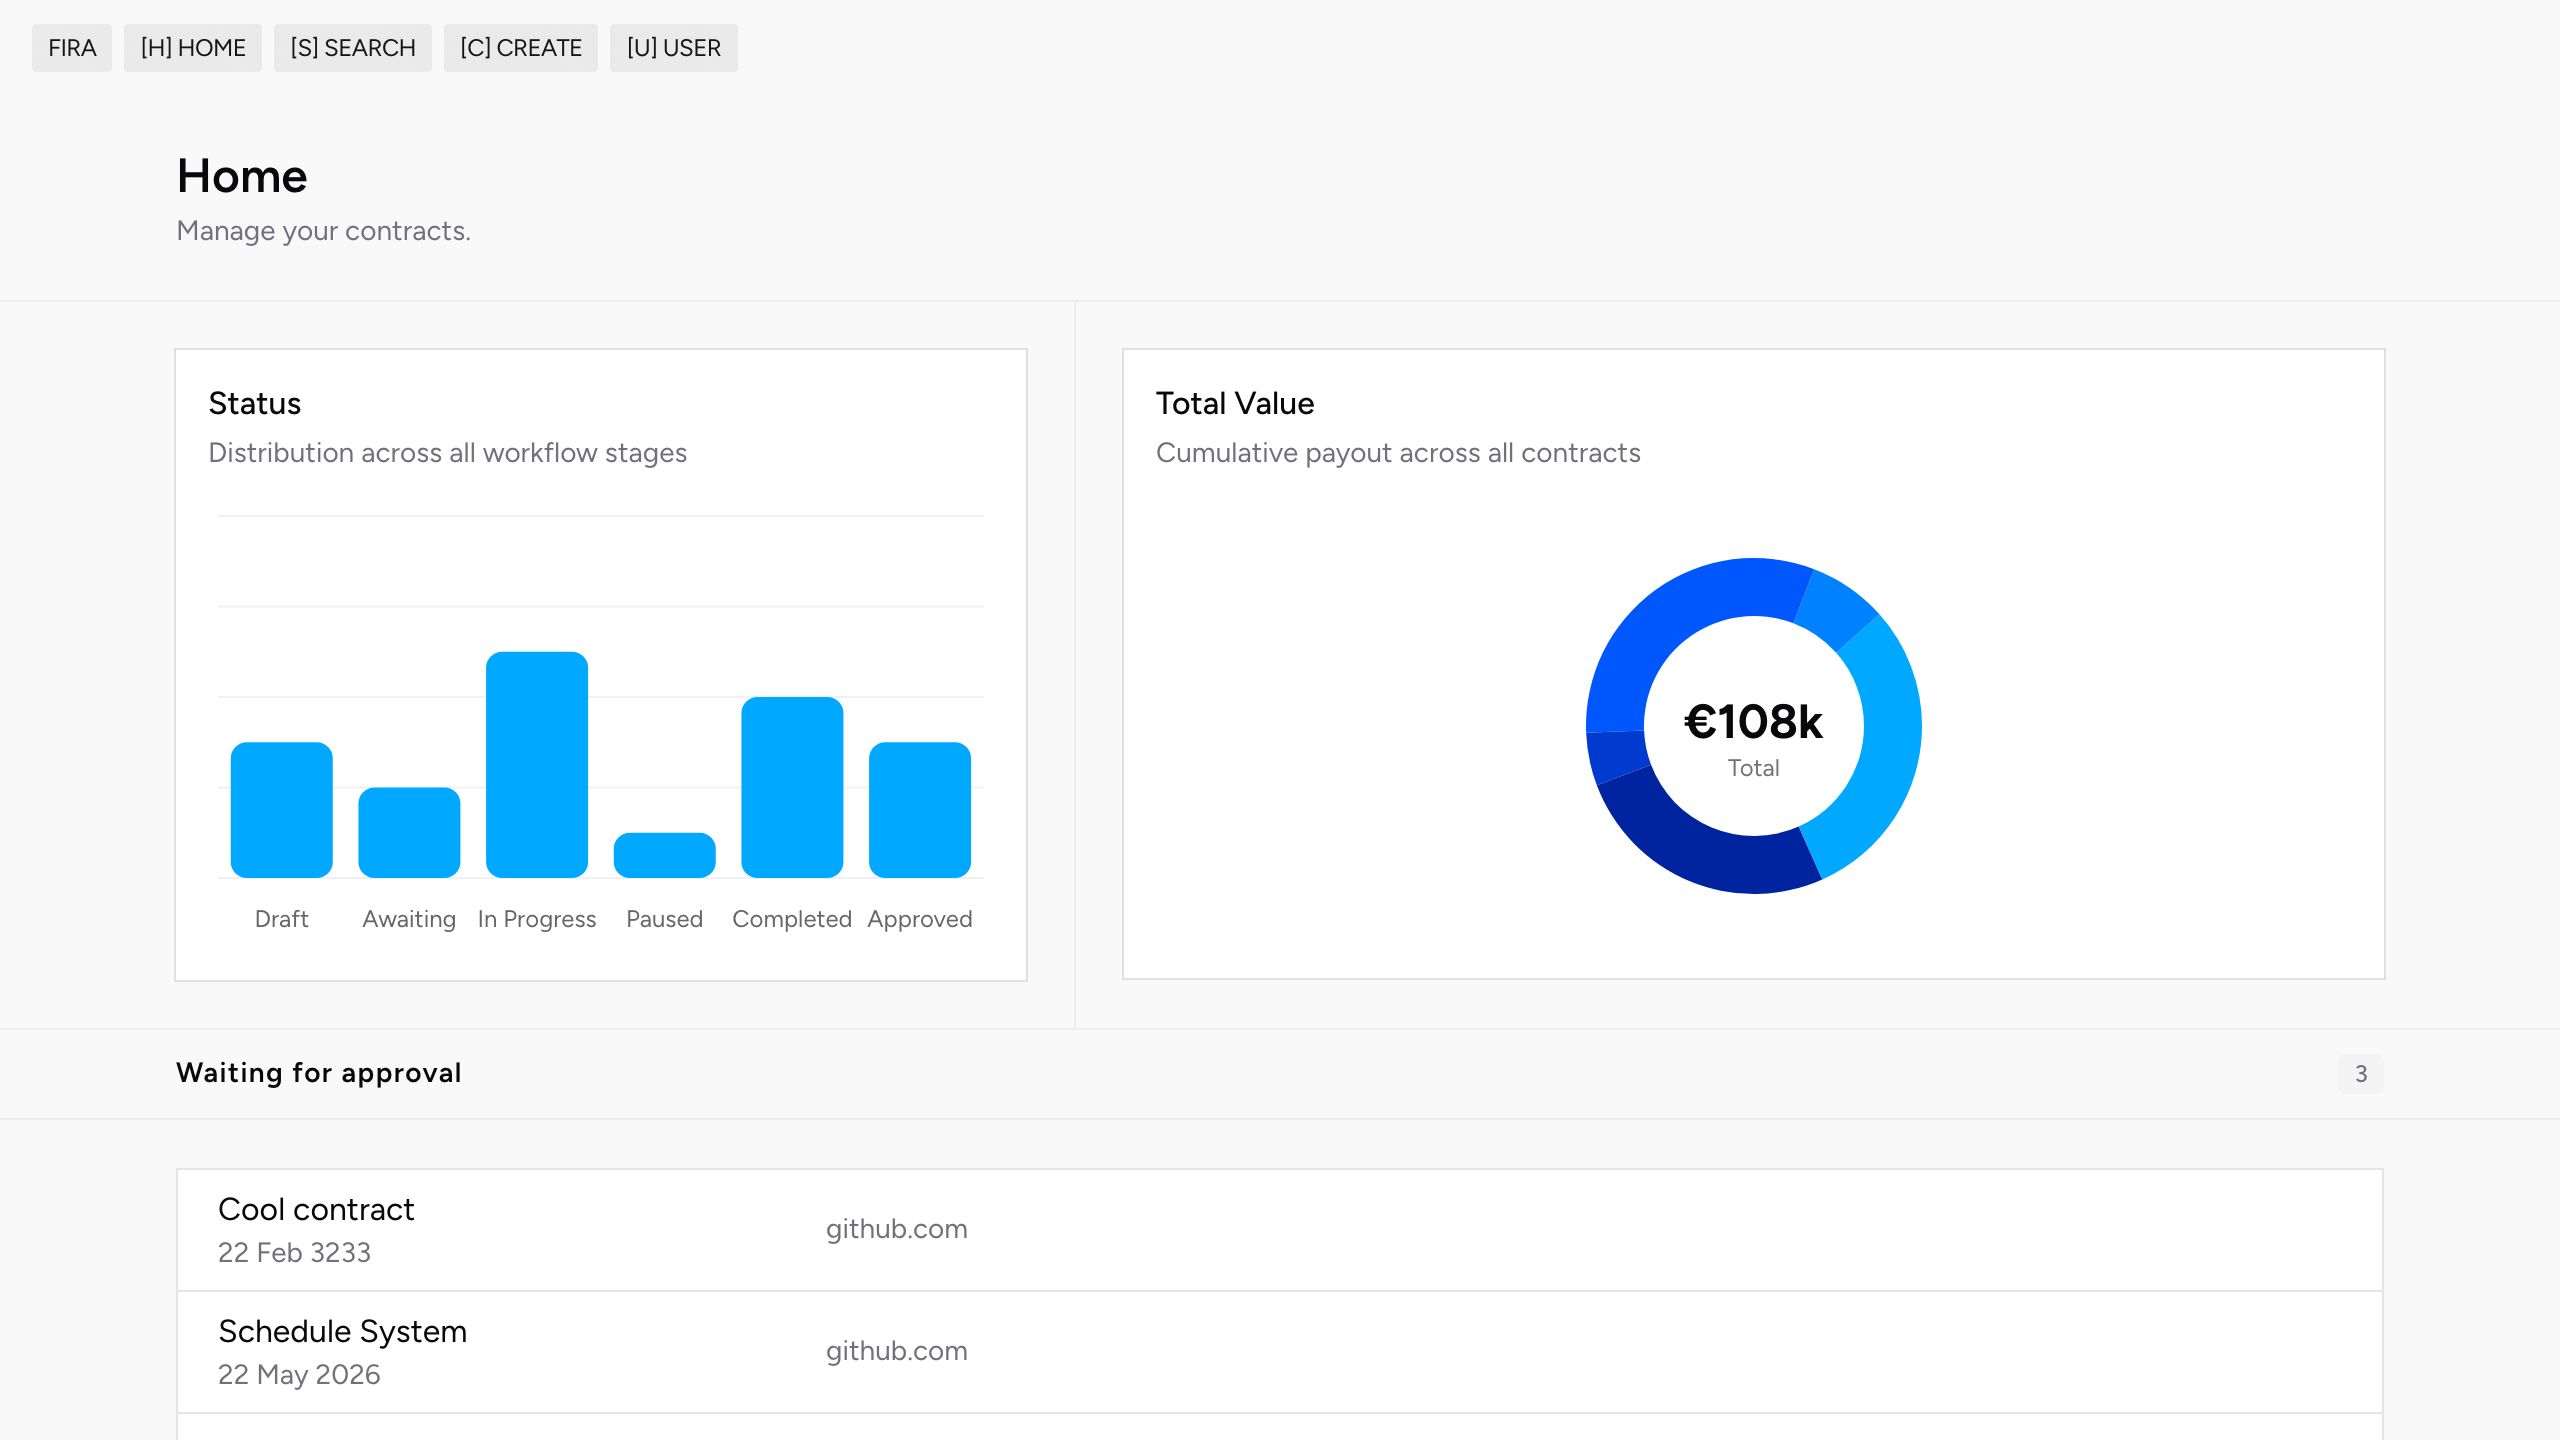2560x1440 pixels.
Task: Select the Approved bar in Status chart
Action: [x=920, y=810]
